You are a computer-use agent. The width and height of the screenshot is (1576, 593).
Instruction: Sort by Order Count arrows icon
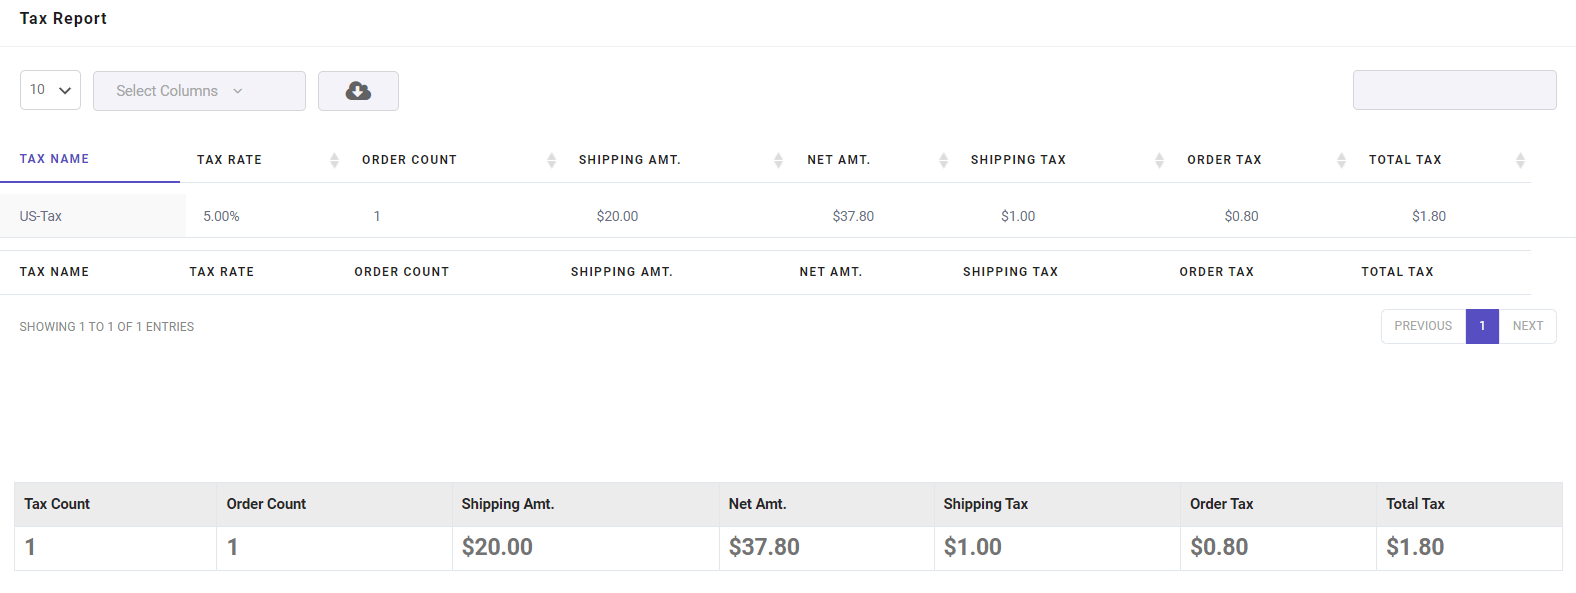[x=551, y=160]
